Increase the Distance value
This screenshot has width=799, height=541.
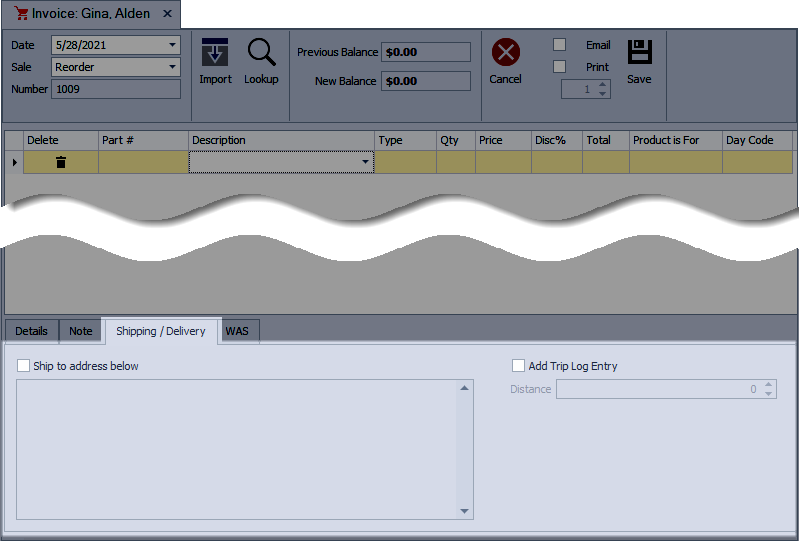click(x=768, y=384)
